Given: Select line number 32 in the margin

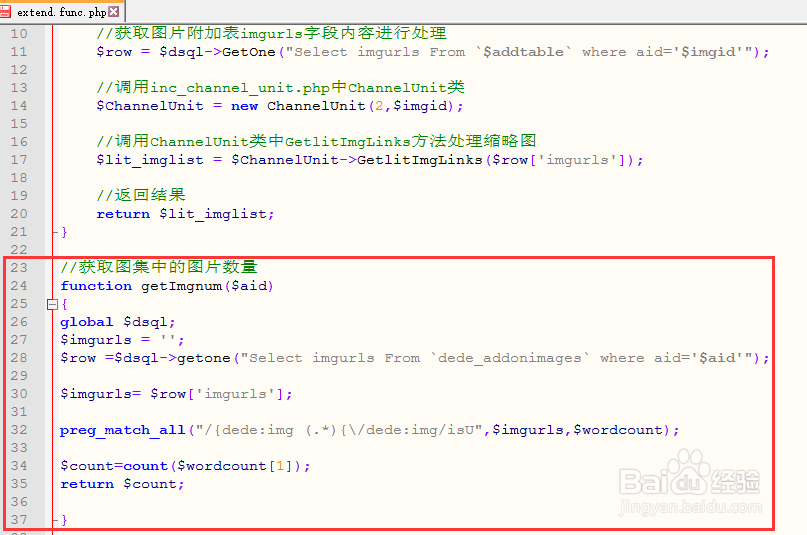Looking at the screenshot, I should pos(19,430).
